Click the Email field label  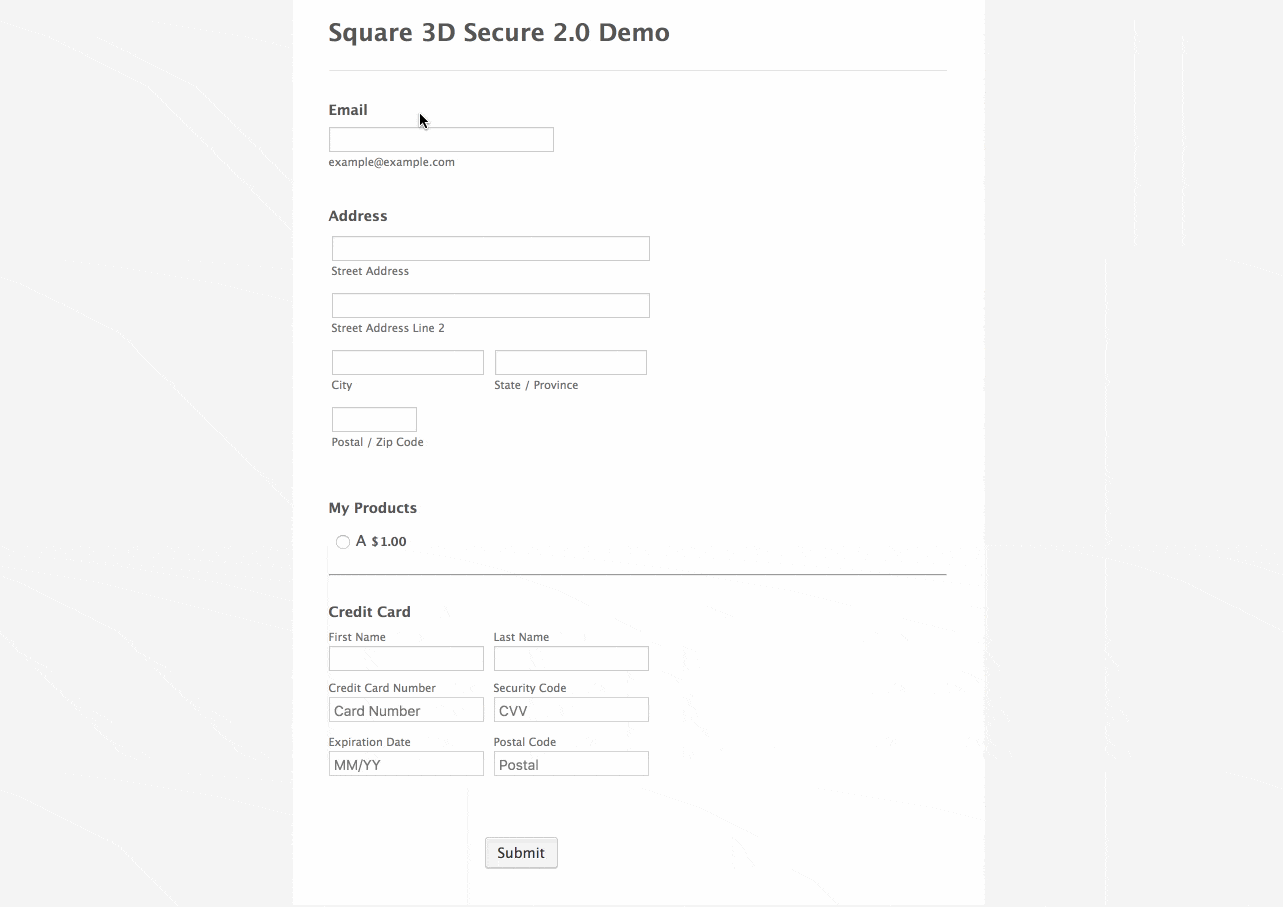(348, 110)
